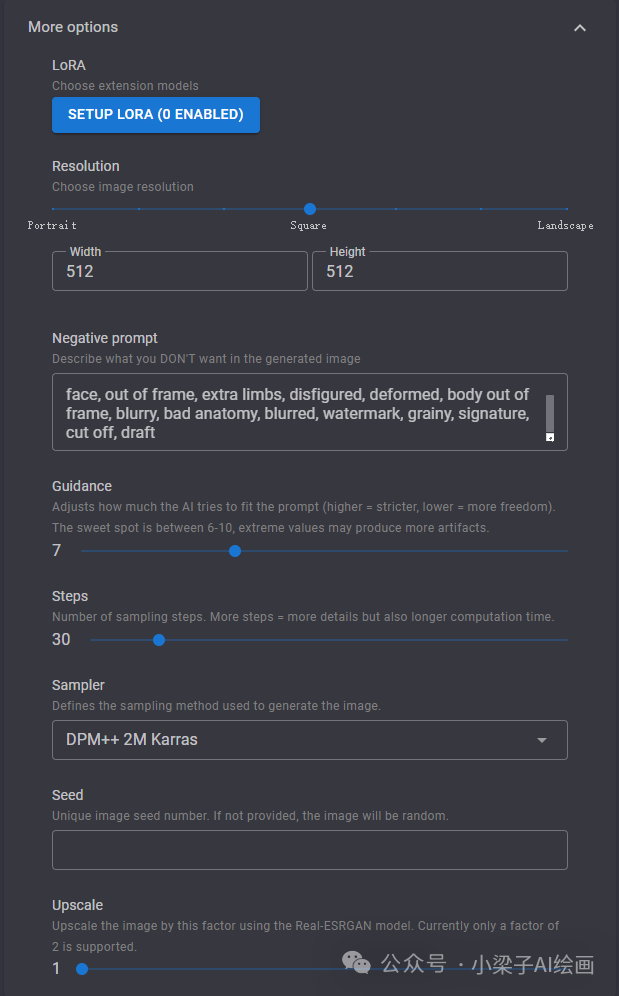Click the Steps slider handle
The height and width of the screenshot is (996, 619).
pyautogui.click(x=159, y=640)
